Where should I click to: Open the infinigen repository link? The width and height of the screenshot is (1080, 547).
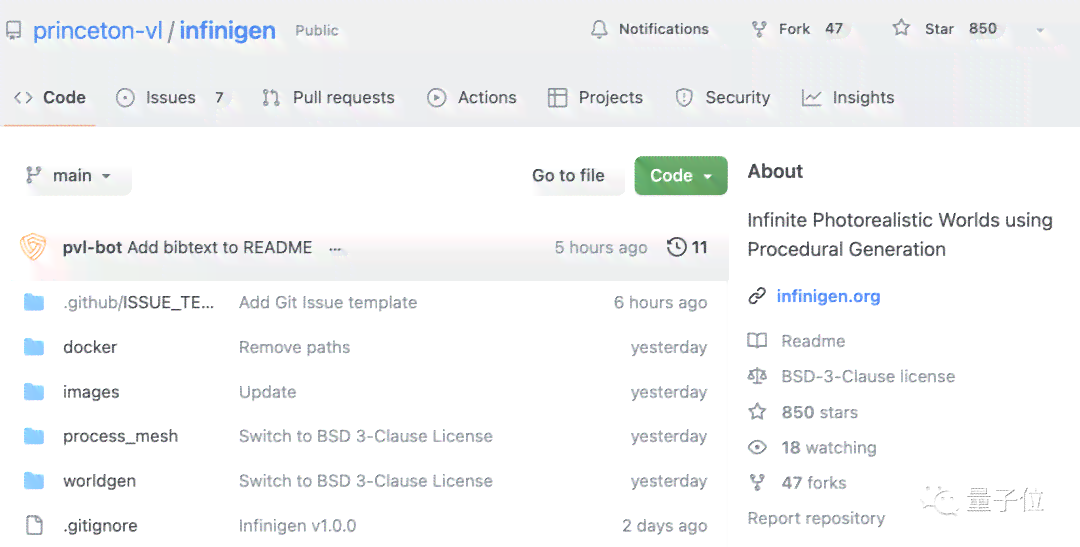click(227, 30)
